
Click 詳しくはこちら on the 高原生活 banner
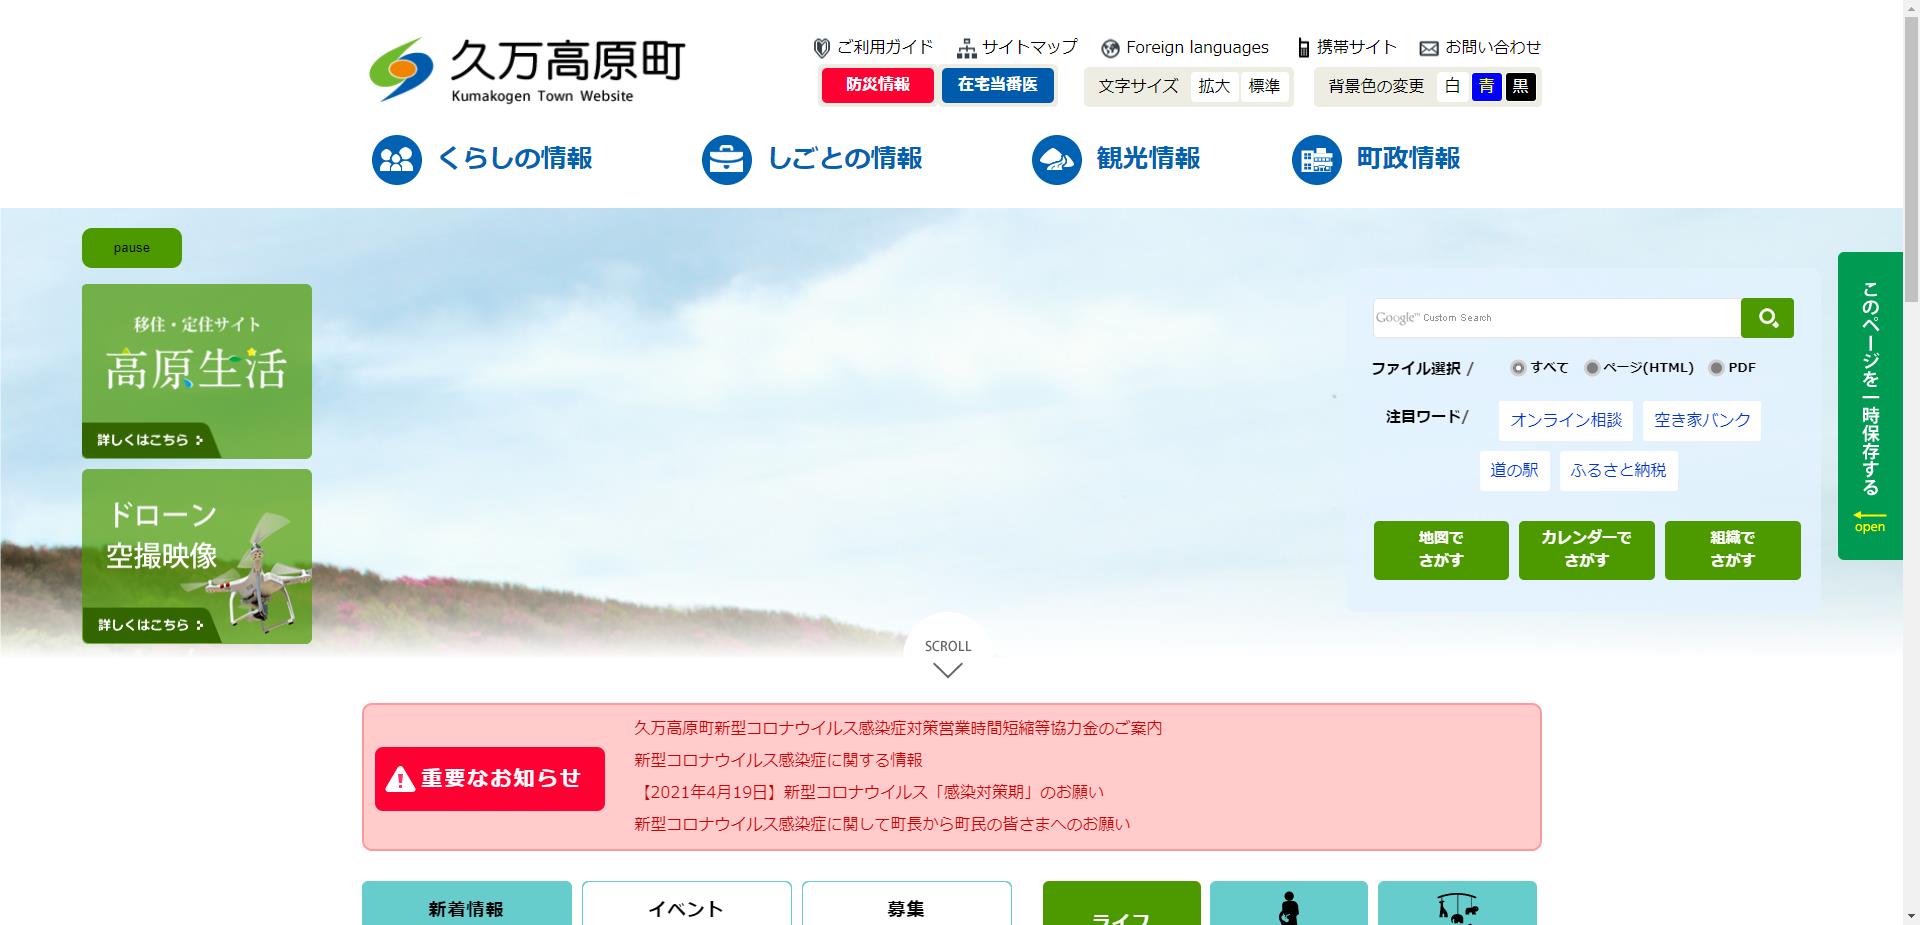point(147,439)
